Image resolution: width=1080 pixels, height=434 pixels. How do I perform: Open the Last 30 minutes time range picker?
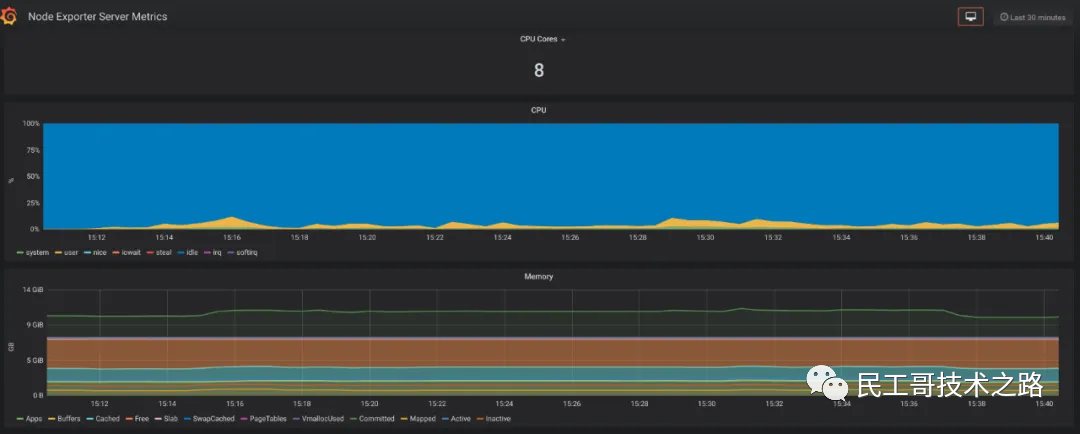(1032, 17)
